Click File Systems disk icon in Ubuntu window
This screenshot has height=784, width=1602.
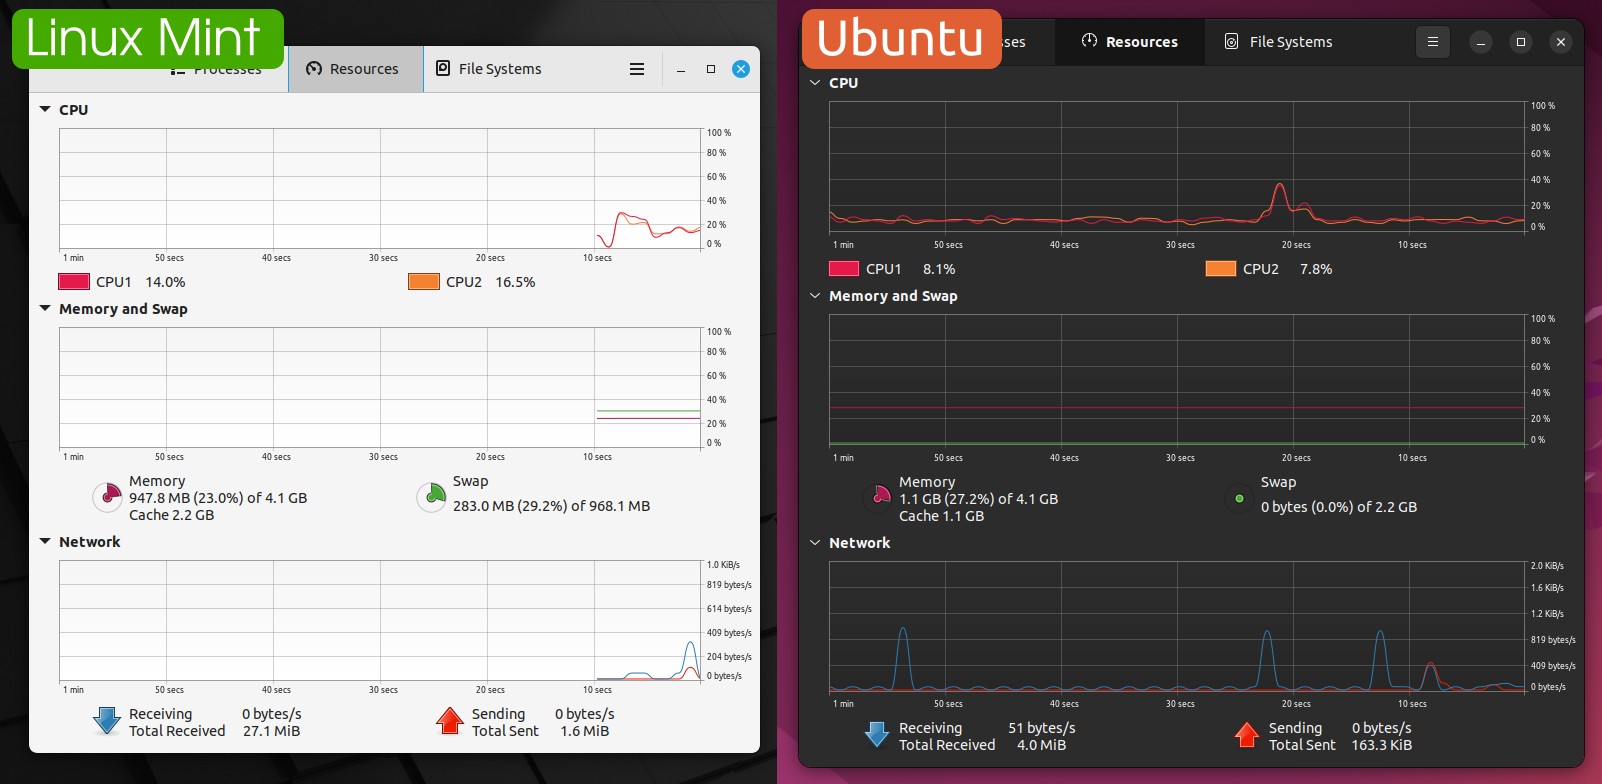click(x=1232, y=42)
